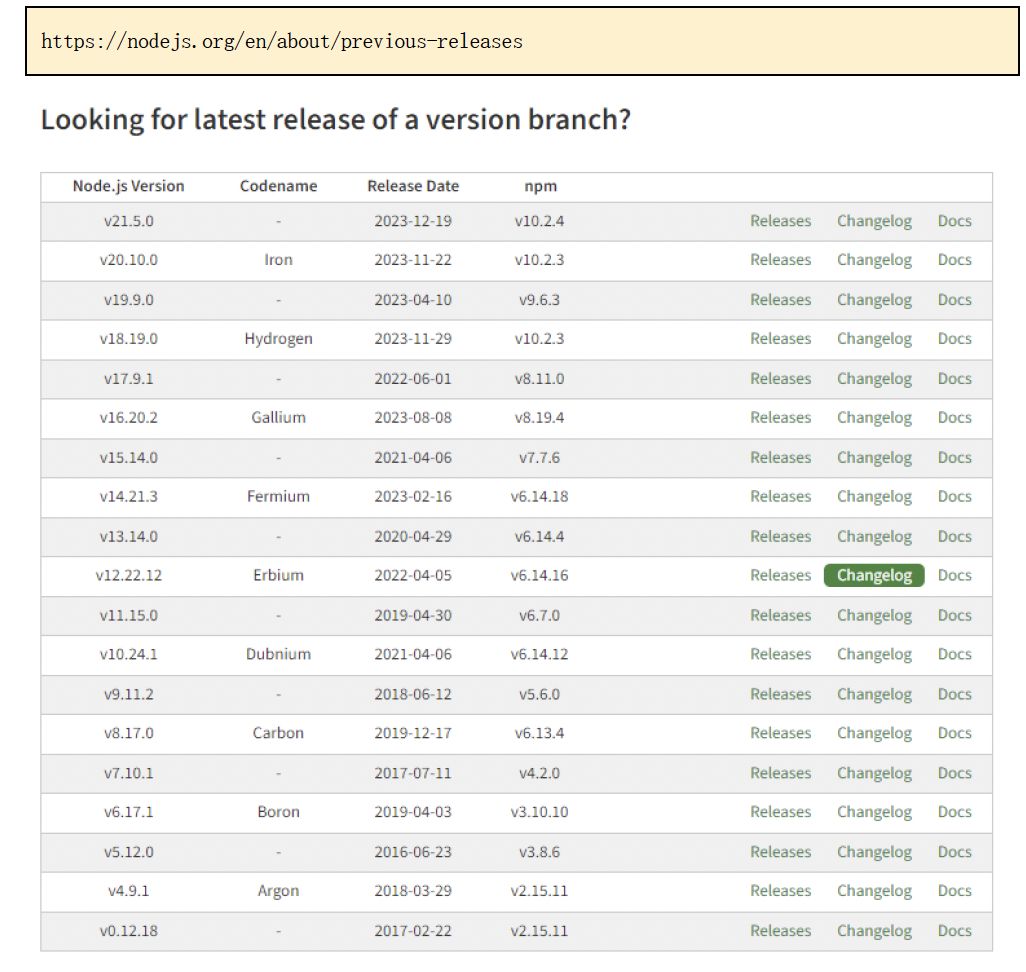Open Releases for v16.20.2 Gallium
The height and width of the screenshot is (972, 1026).
pos(780,418)
